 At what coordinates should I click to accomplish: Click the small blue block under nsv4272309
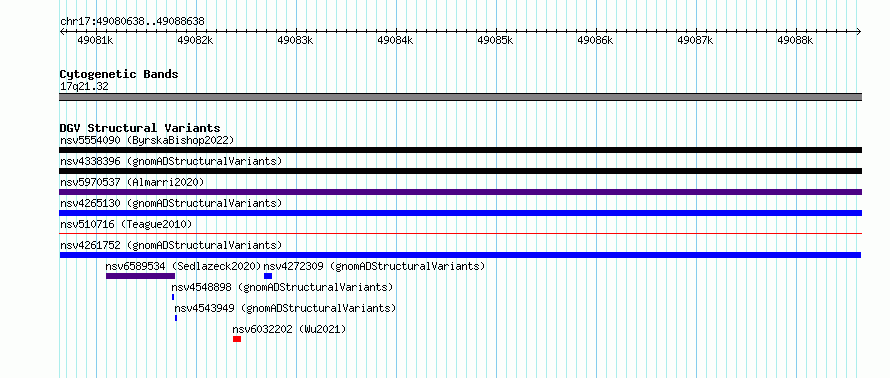coord(268,276)
